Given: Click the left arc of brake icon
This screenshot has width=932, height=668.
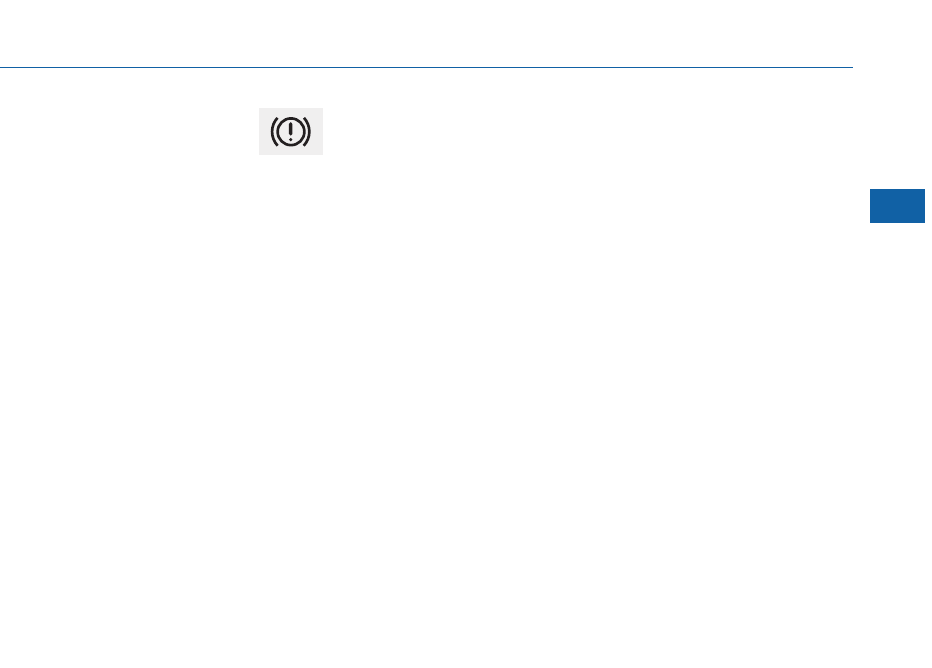Looking at the screenshot, I should coord(274,132).
